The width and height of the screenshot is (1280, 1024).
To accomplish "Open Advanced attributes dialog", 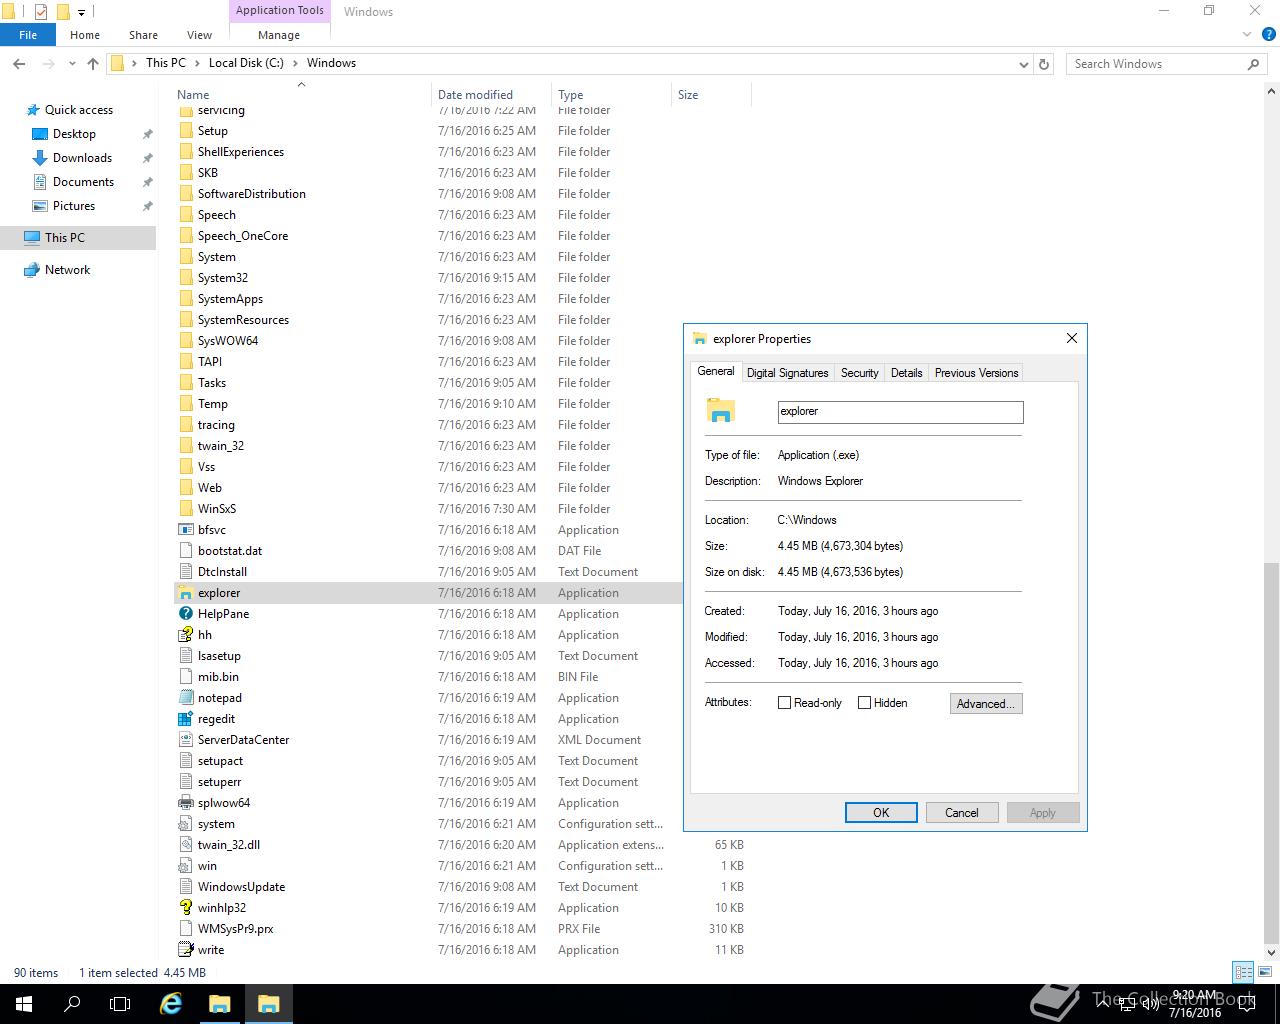I will pos(986,704).
